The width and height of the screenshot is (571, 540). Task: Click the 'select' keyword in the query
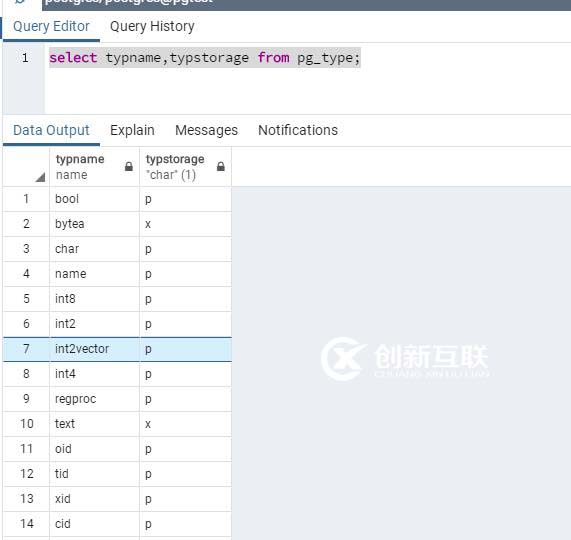73,58
